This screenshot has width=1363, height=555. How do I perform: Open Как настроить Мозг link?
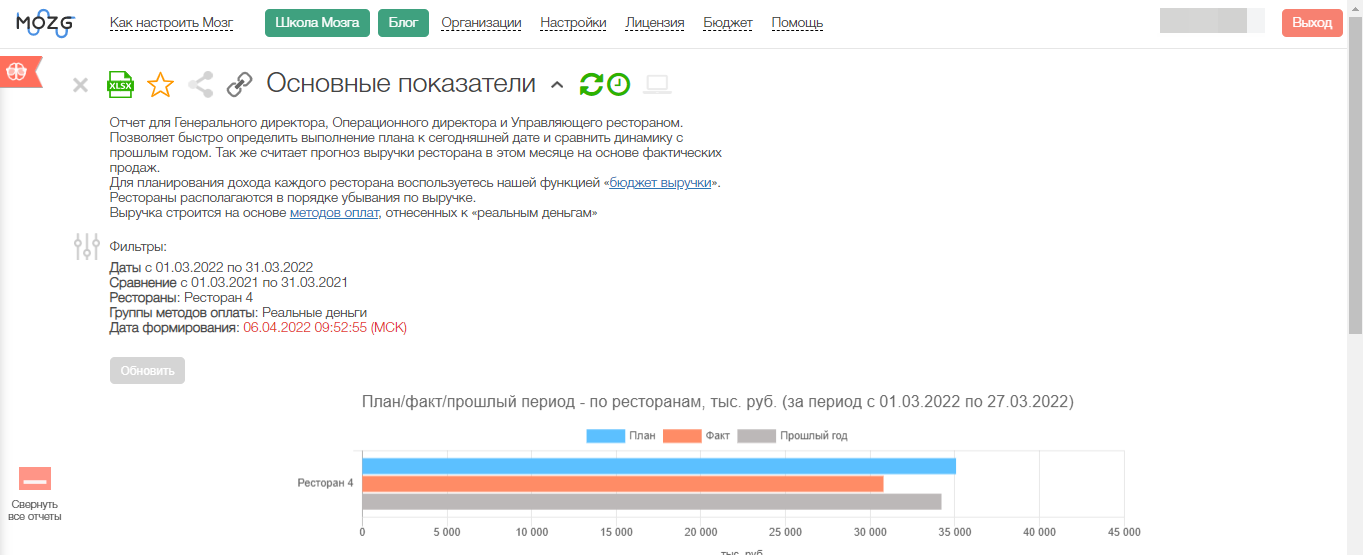coord(172,23)
